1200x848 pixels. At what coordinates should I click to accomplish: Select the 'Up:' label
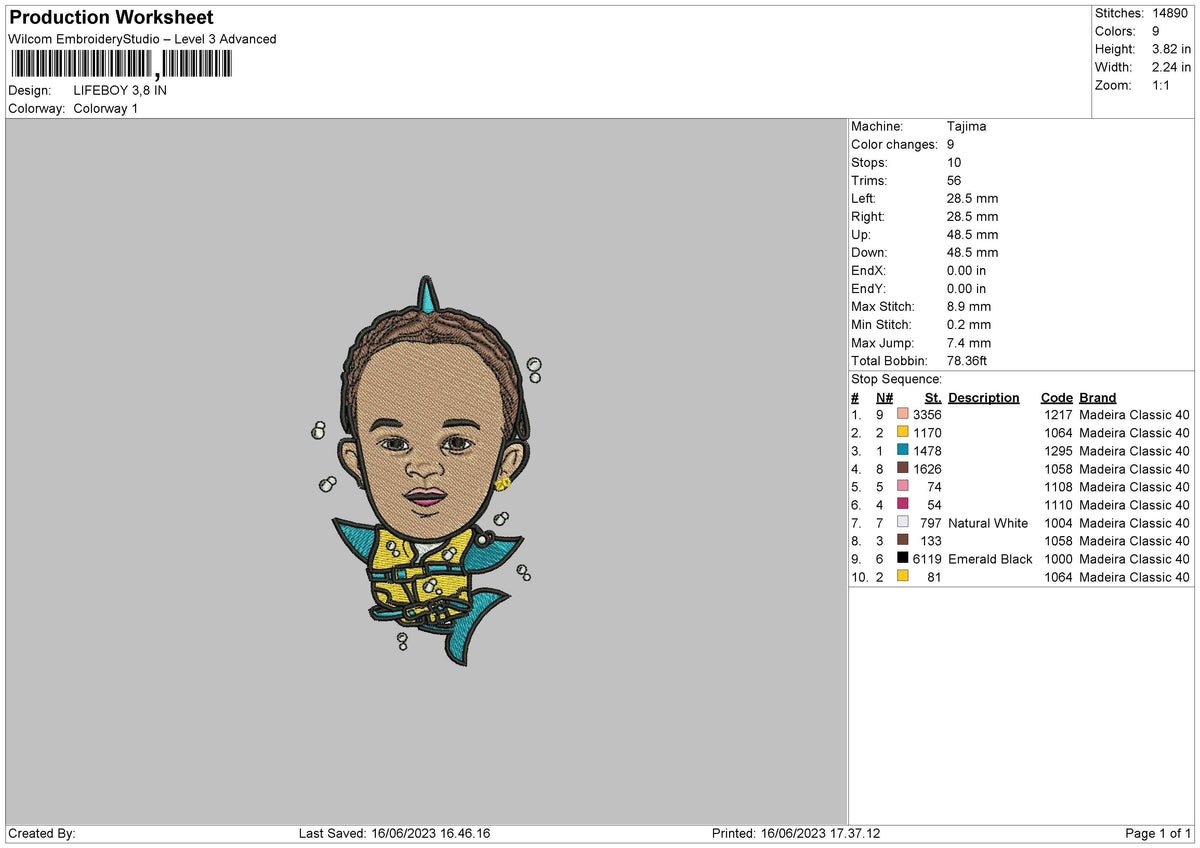click(x=862, y=235)
